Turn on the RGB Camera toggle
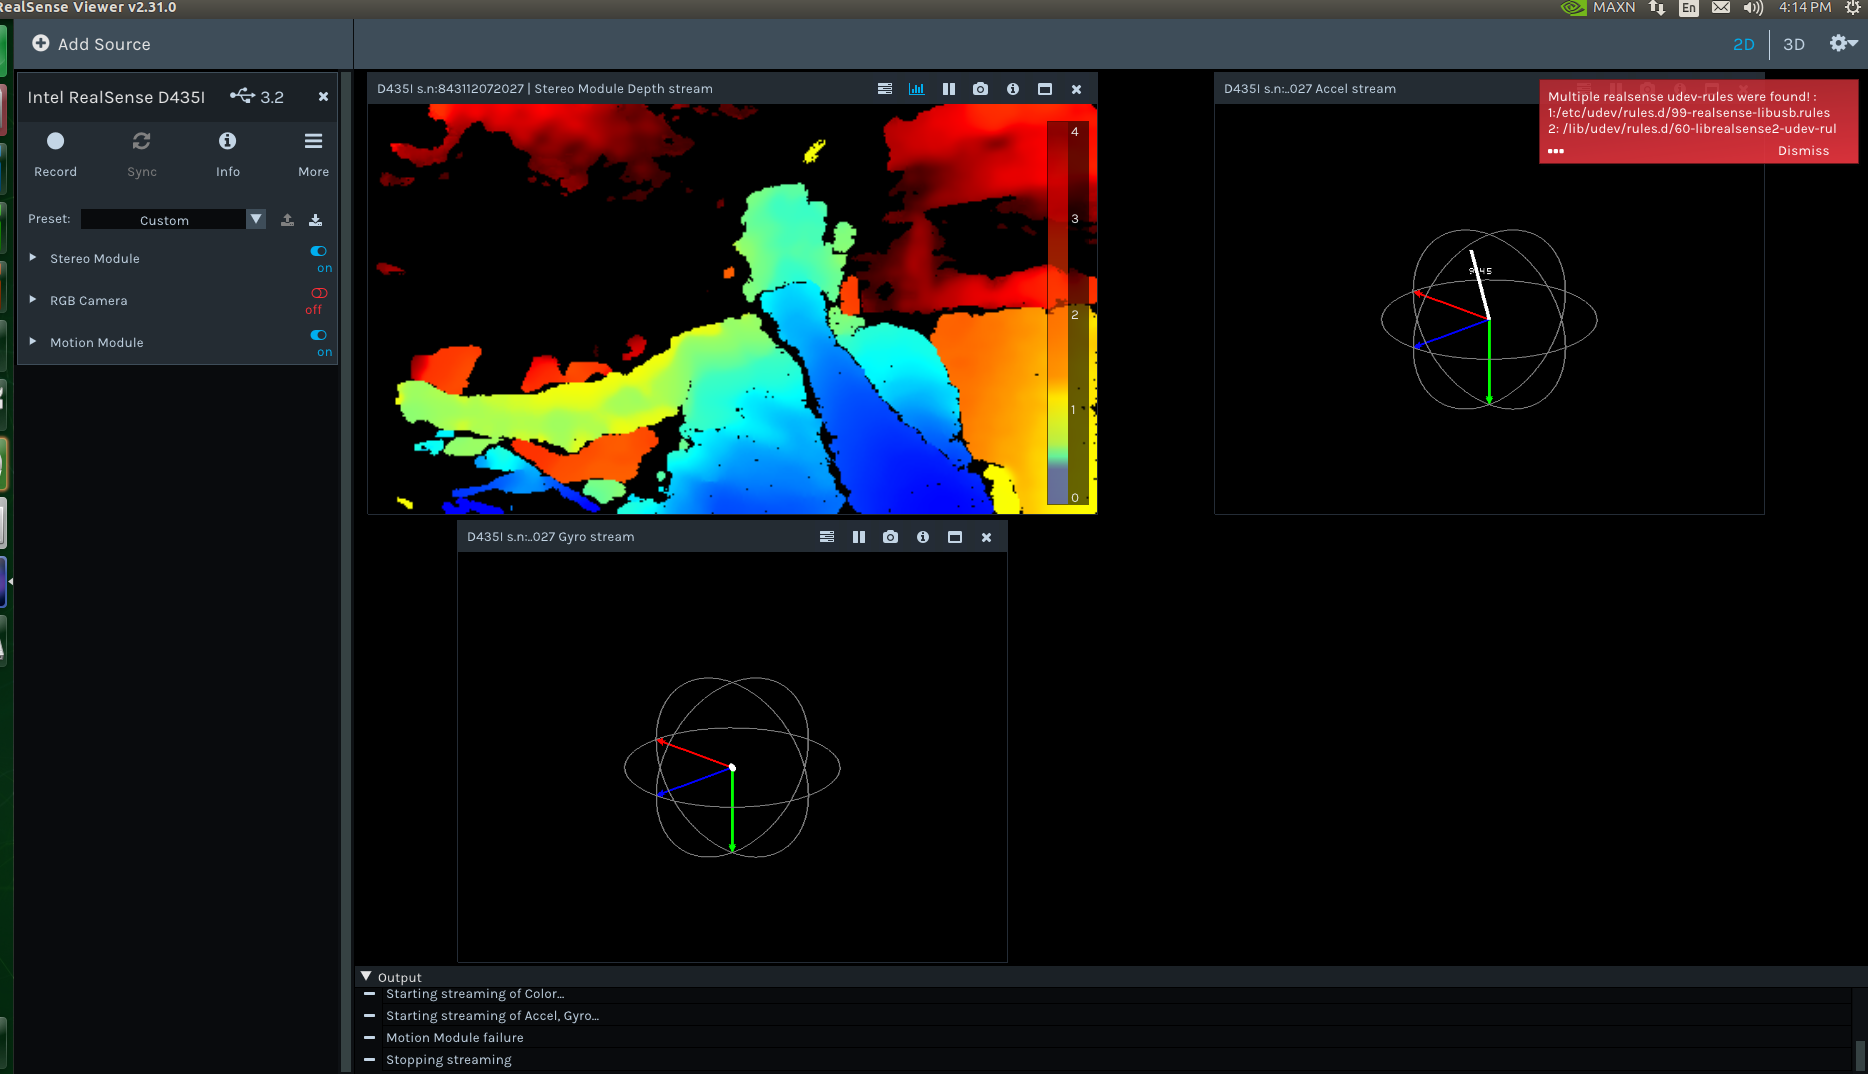The width and height of the screenshot is (1868, 1074). click(x=319, y=293)
